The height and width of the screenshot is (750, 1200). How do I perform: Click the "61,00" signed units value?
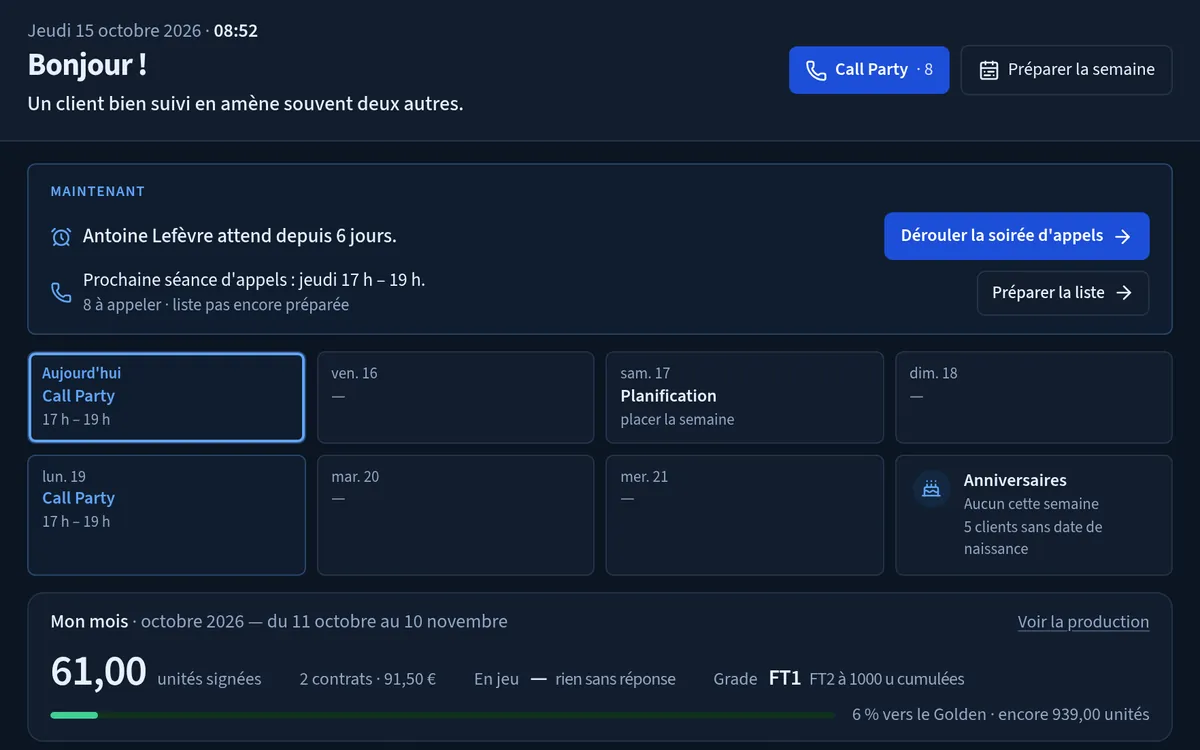99,672
